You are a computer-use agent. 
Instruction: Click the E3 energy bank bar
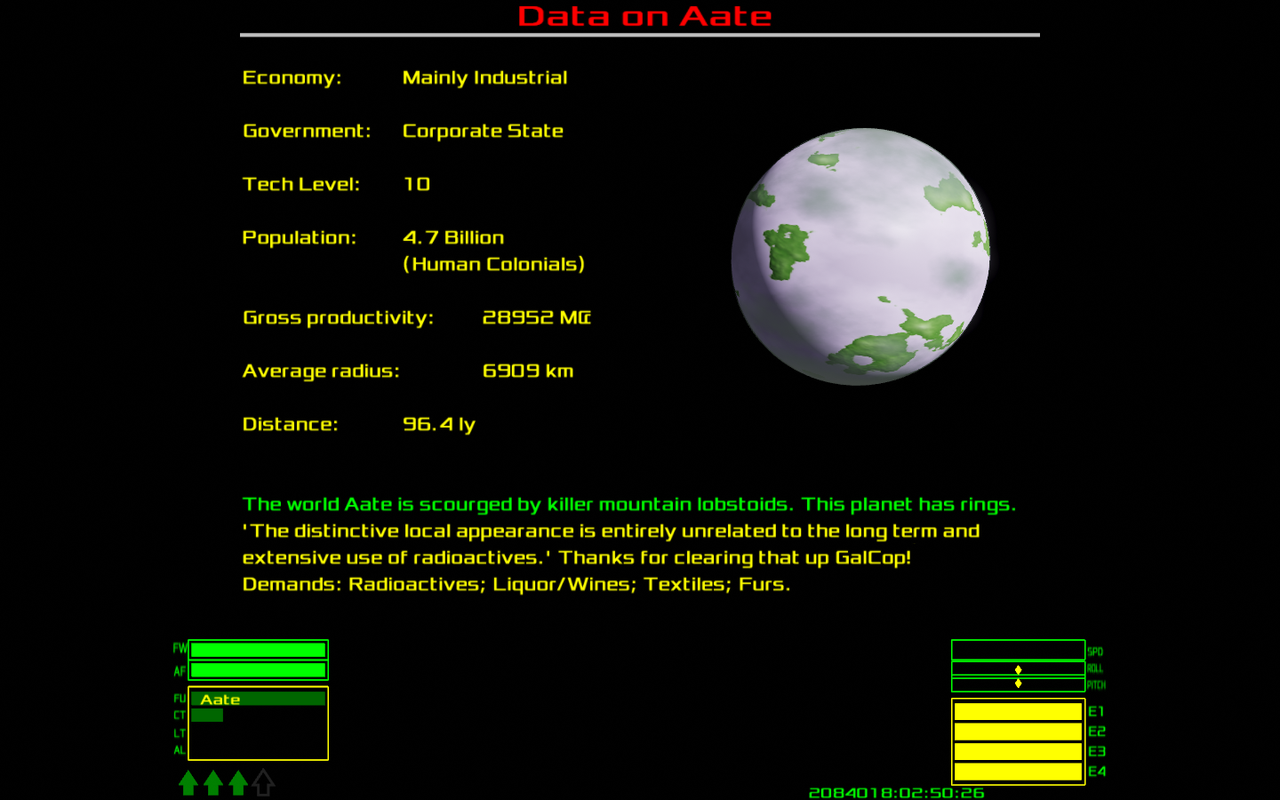1018,751
